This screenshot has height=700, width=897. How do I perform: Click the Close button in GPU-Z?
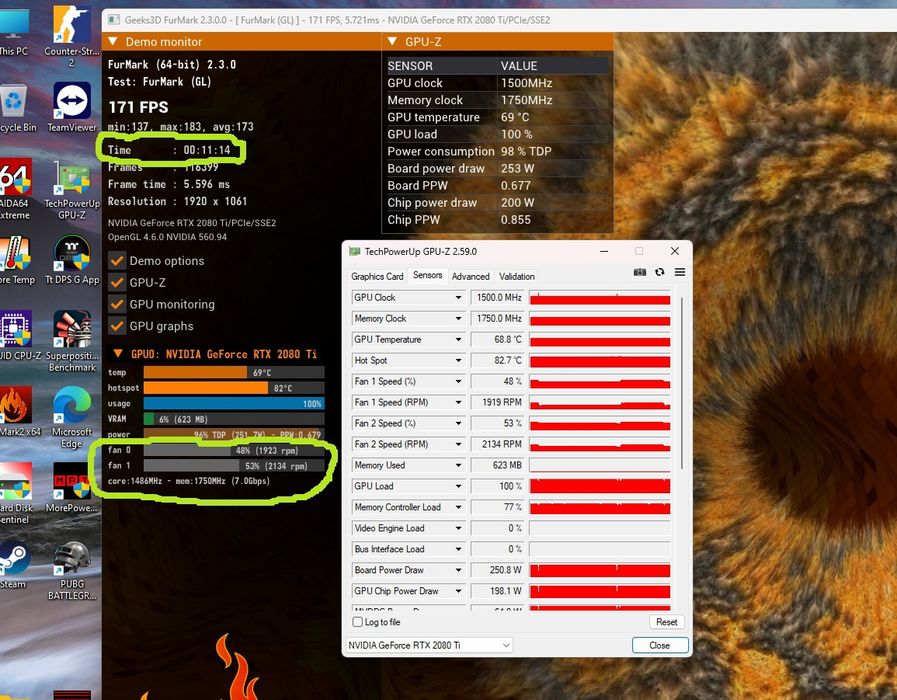660,645
